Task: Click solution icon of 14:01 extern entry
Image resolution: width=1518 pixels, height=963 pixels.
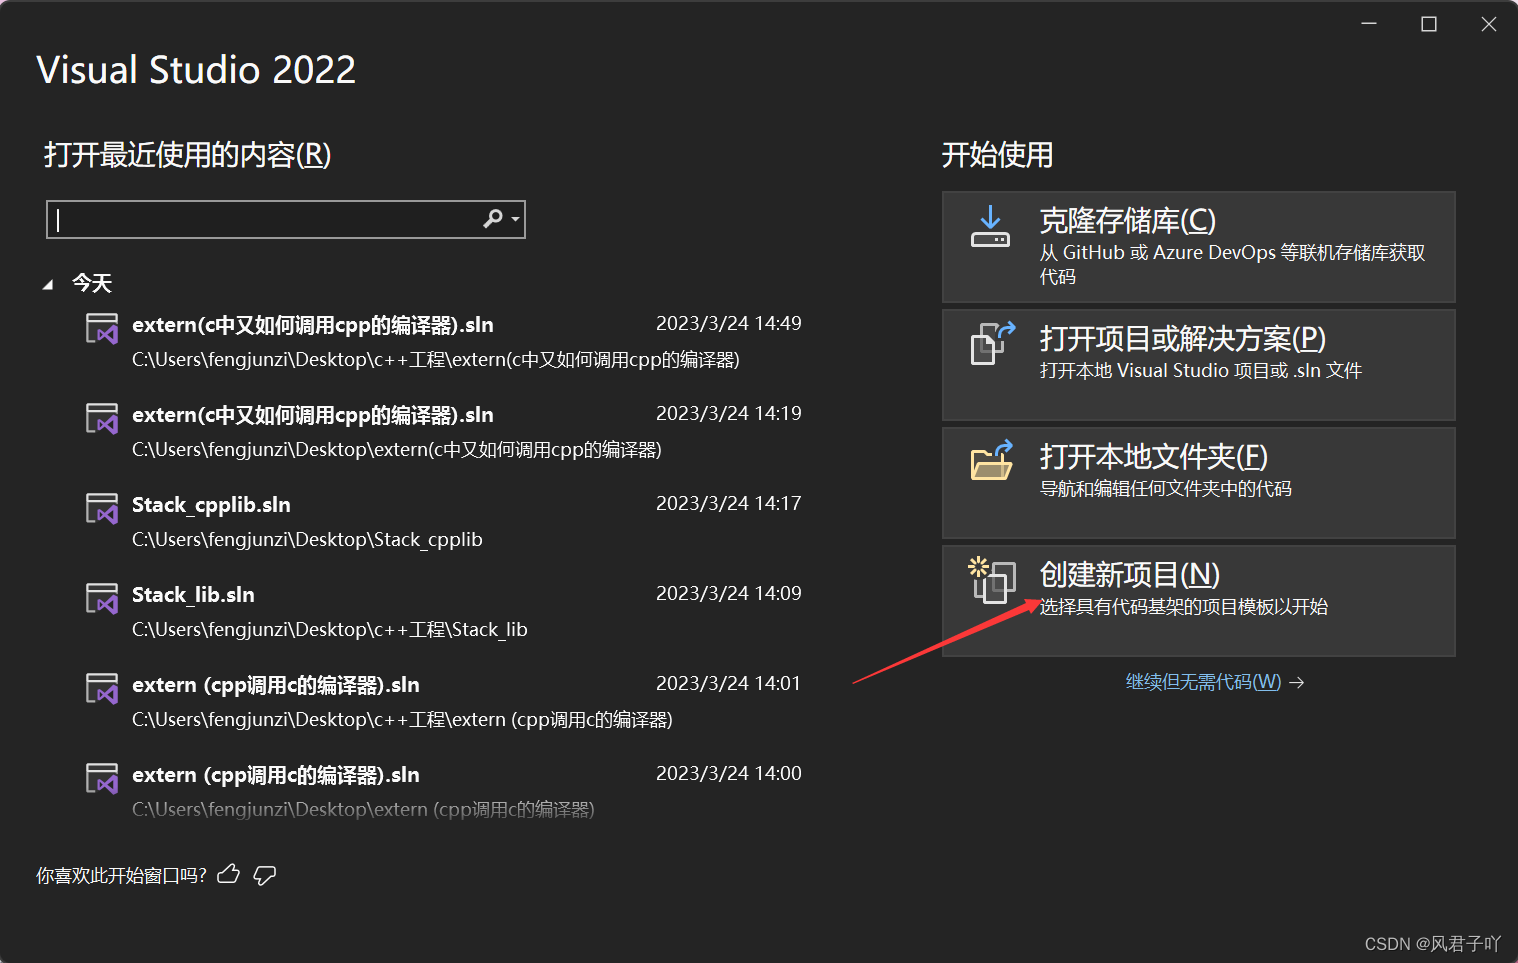Action: [x=102, y=689]
